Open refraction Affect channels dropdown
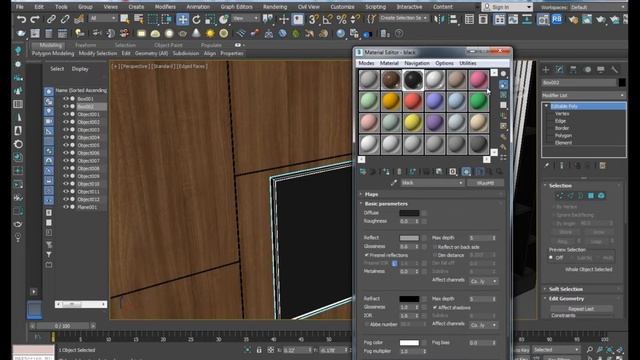 (483, 325)
